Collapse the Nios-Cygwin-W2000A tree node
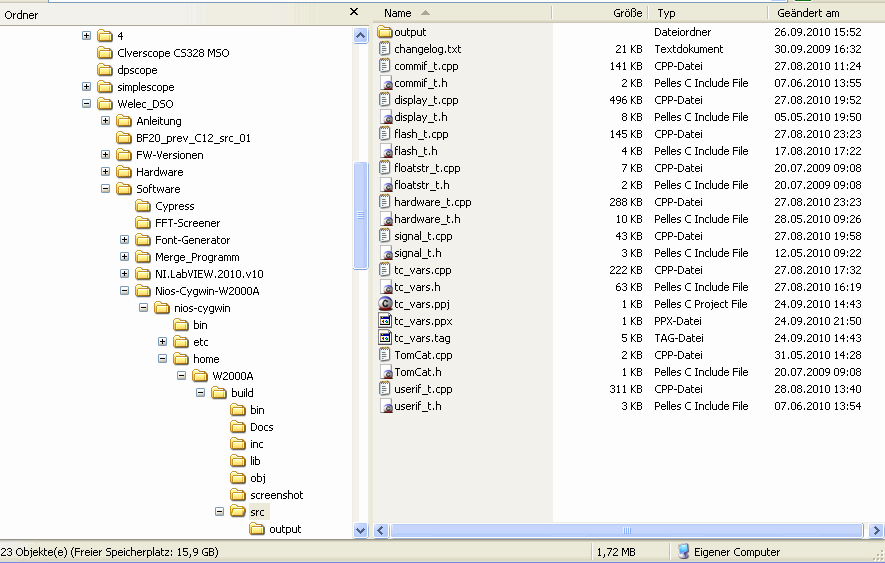The width and height of the screenshot is (885, 563). pyautogui.click(x=125, y=291)
